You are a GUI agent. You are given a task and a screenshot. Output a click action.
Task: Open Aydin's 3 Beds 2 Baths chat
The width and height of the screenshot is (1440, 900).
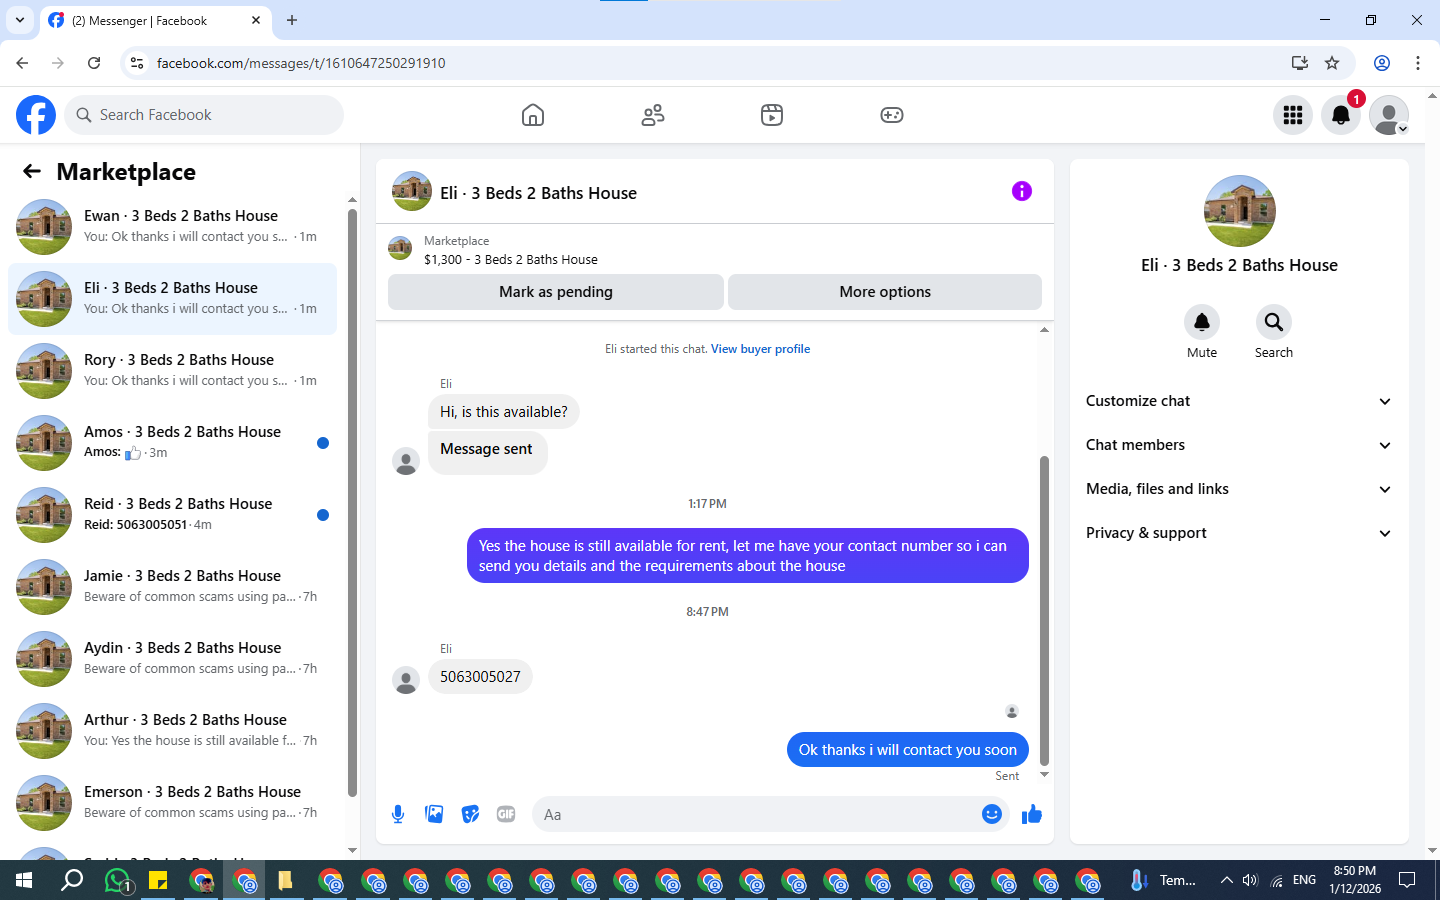click(x=172, y=659)
